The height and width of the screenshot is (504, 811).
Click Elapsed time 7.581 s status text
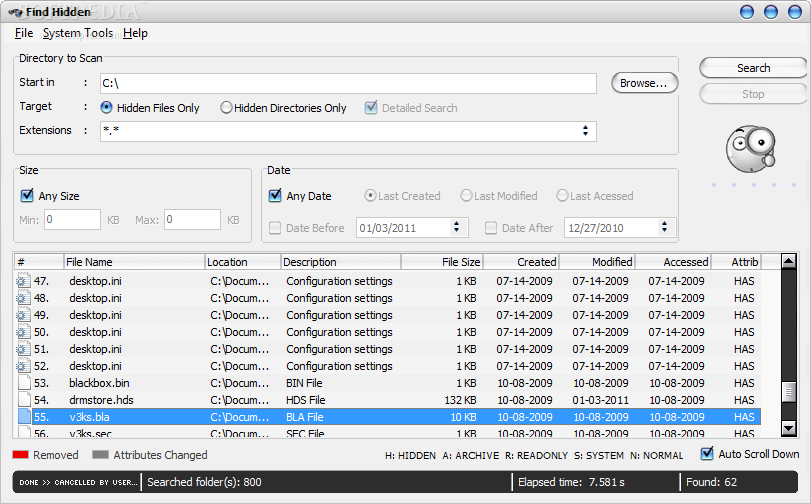tap(571, 482)
